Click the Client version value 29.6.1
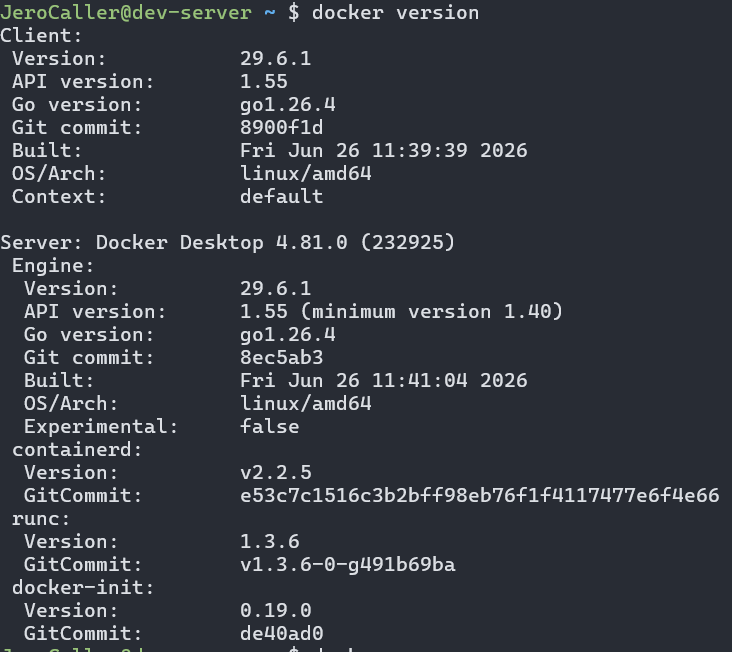 coord(275,59)
